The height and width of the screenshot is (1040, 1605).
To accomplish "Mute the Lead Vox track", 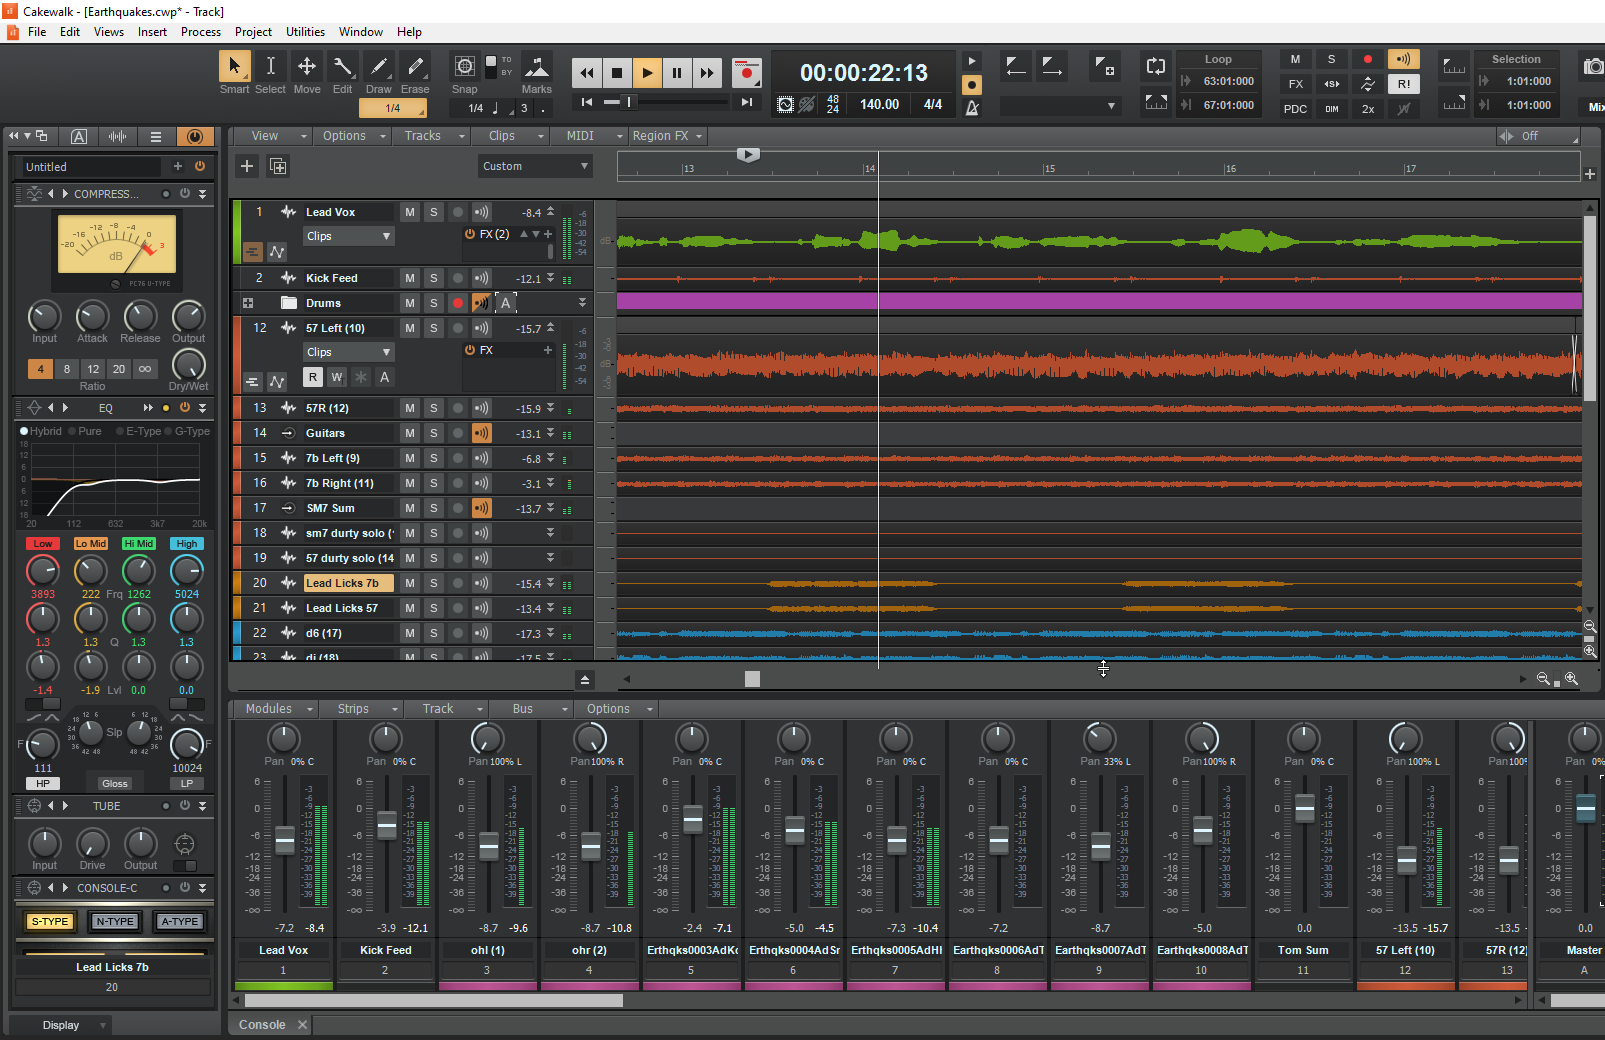I will click(410, 212).
